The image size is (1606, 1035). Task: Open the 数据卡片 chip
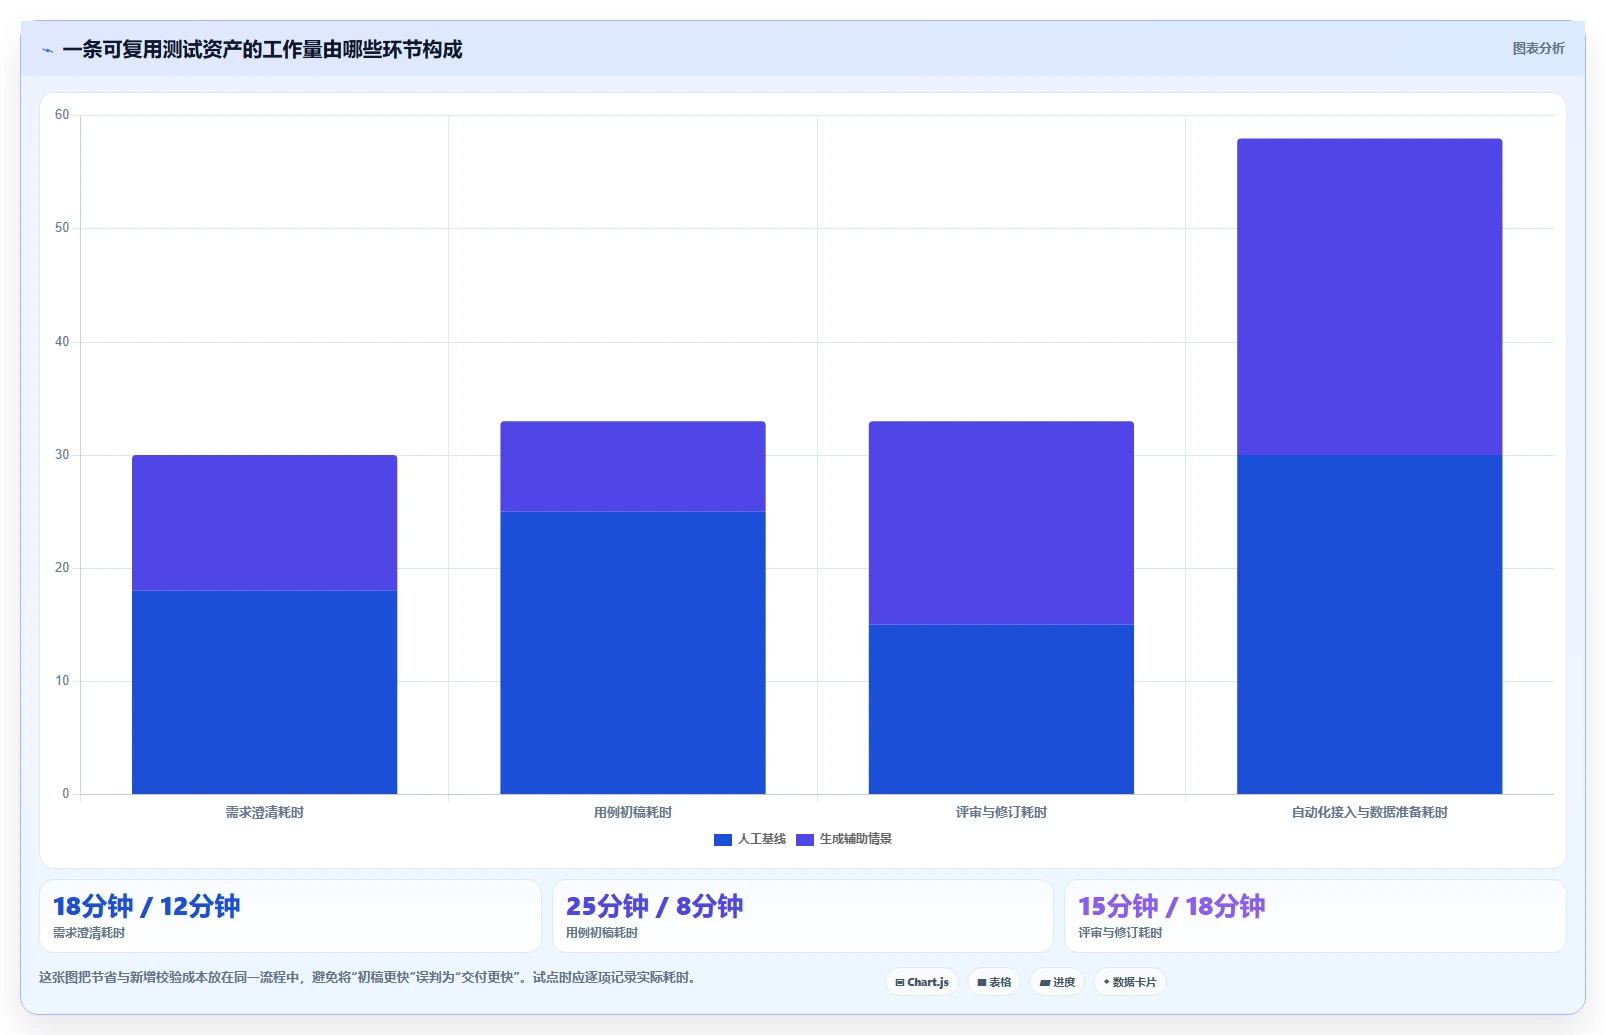click(1130, 982)
